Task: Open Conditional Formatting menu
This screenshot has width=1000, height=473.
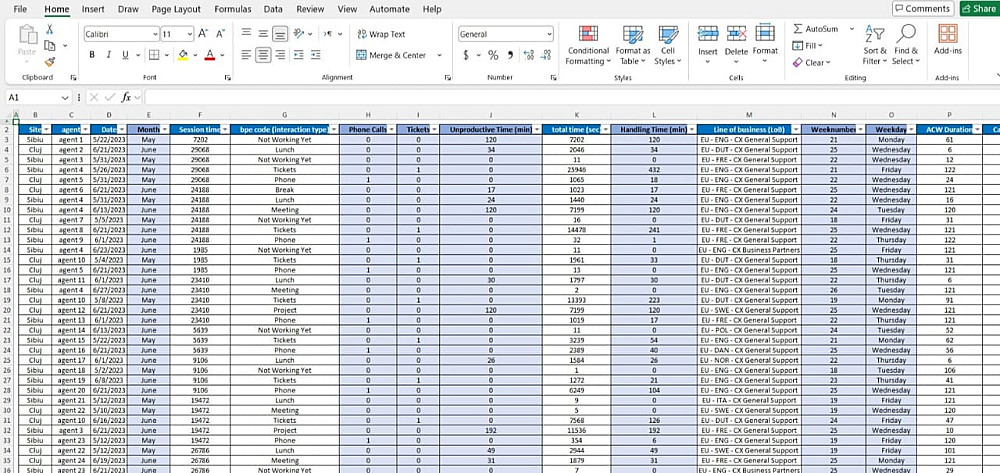Action: 588,45
